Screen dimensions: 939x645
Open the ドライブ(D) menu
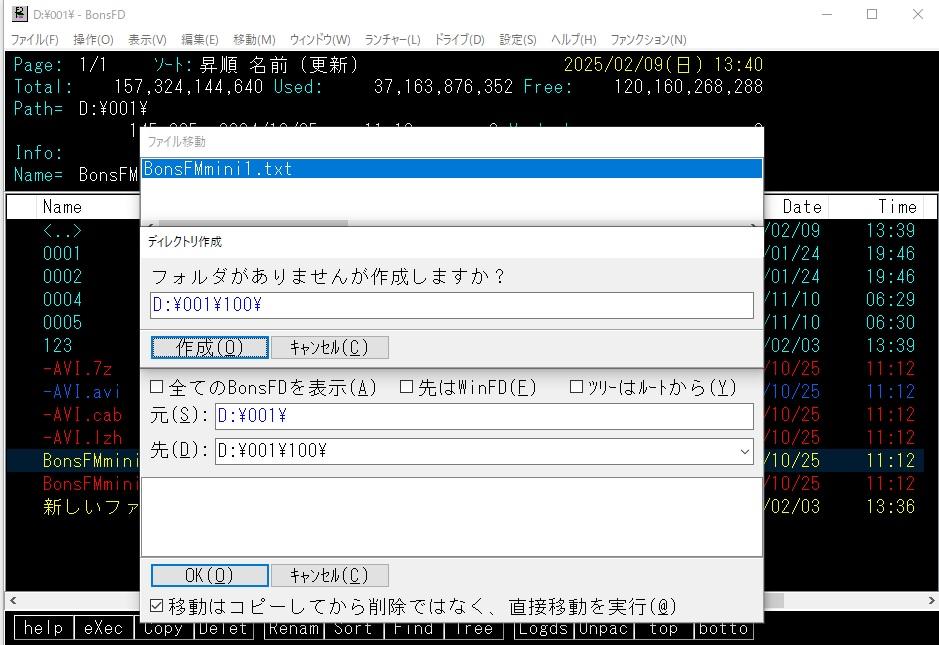[460, 39]
